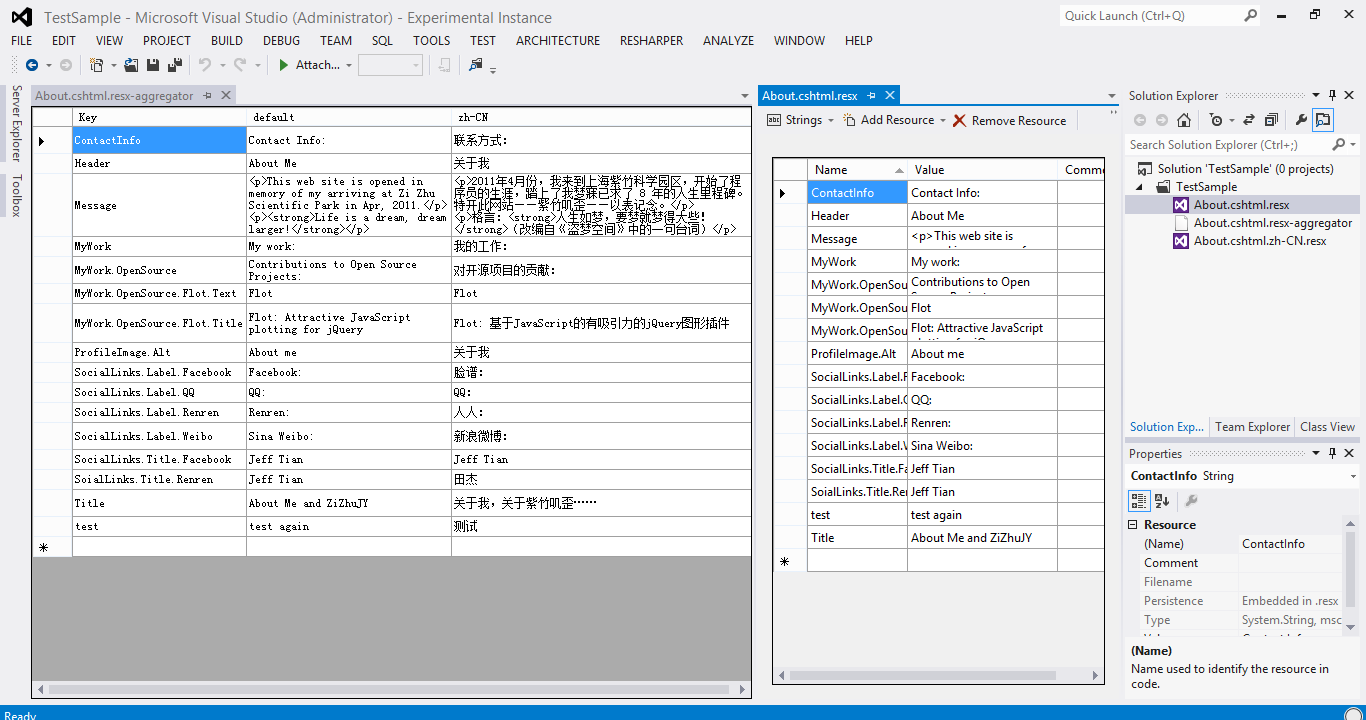Switch to the Class View tab

1327,427
